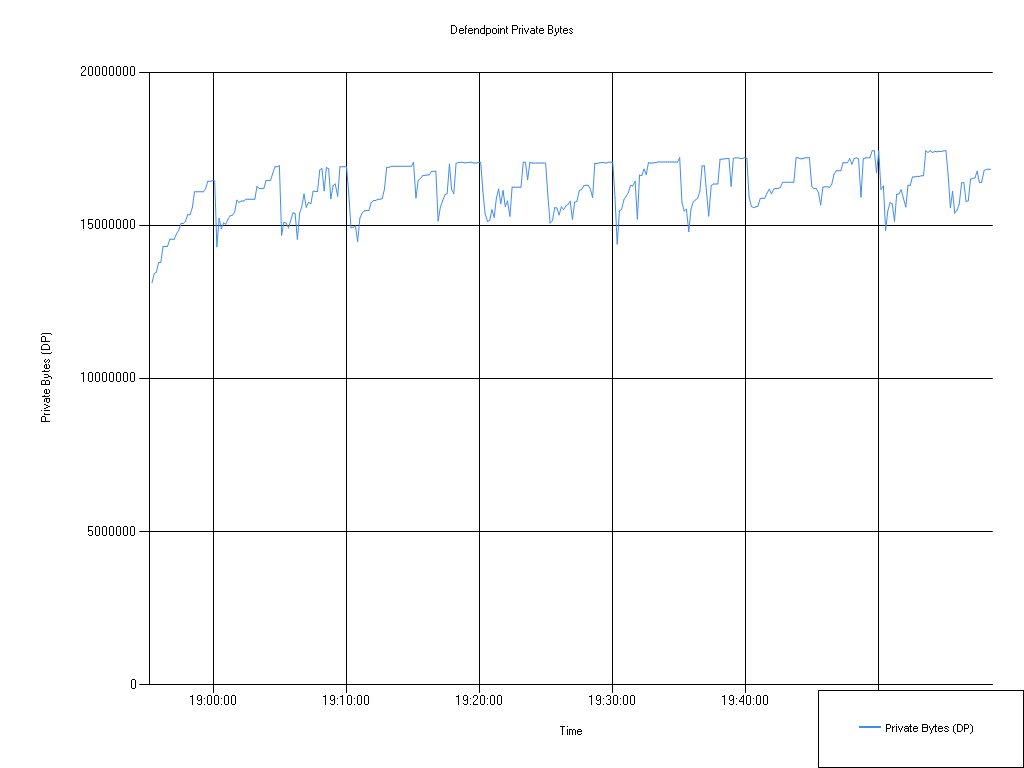Viewport: 1024px width, 768px height.
Task: Click the blue line sample in legend
Action: [871, 727]
